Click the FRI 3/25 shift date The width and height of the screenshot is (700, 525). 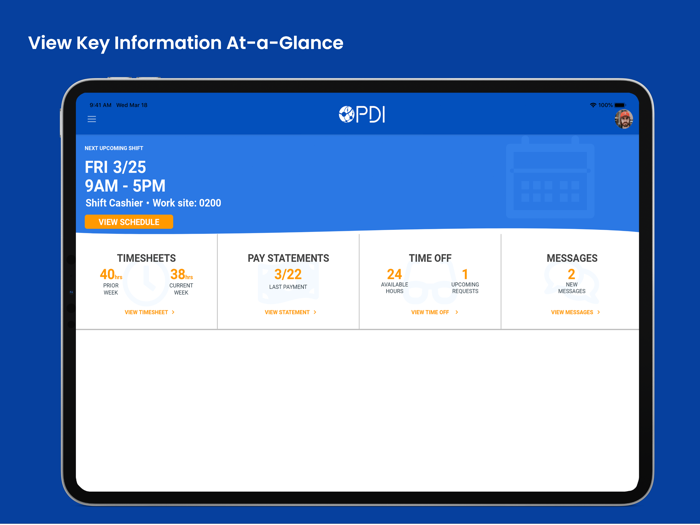click(x=115, y=167)
